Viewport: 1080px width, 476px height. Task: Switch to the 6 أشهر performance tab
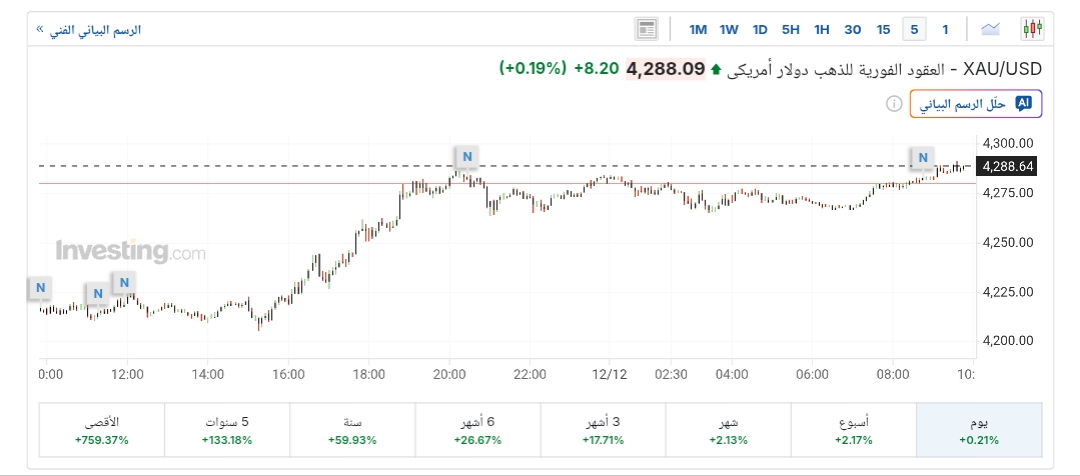pyautogui.click(x=477, y=431)
